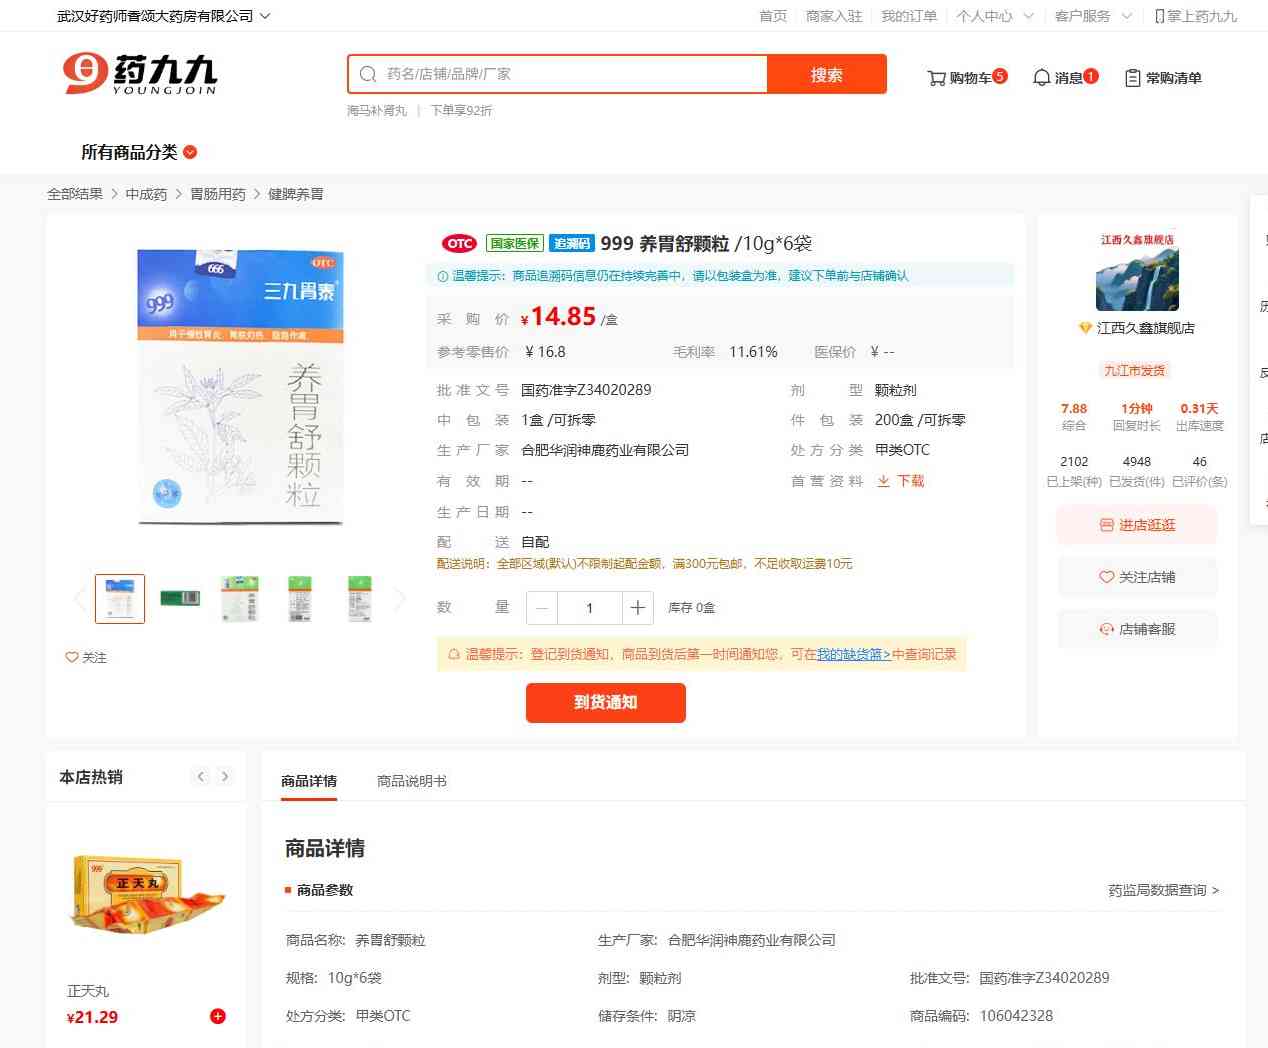1268x1048 pixels.
Task: Expand the pharmacy account name dropdown
Action: coord(164,16)
